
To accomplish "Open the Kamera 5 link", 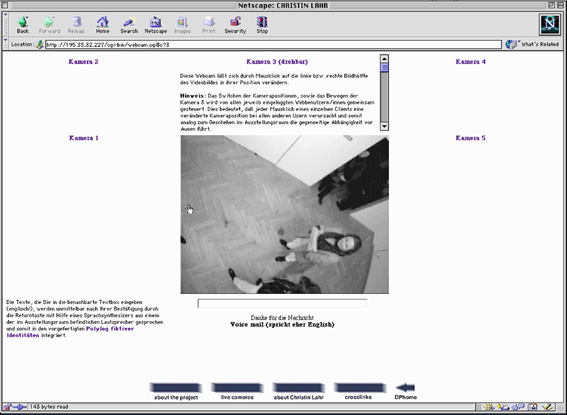I will tap(470, 138).
